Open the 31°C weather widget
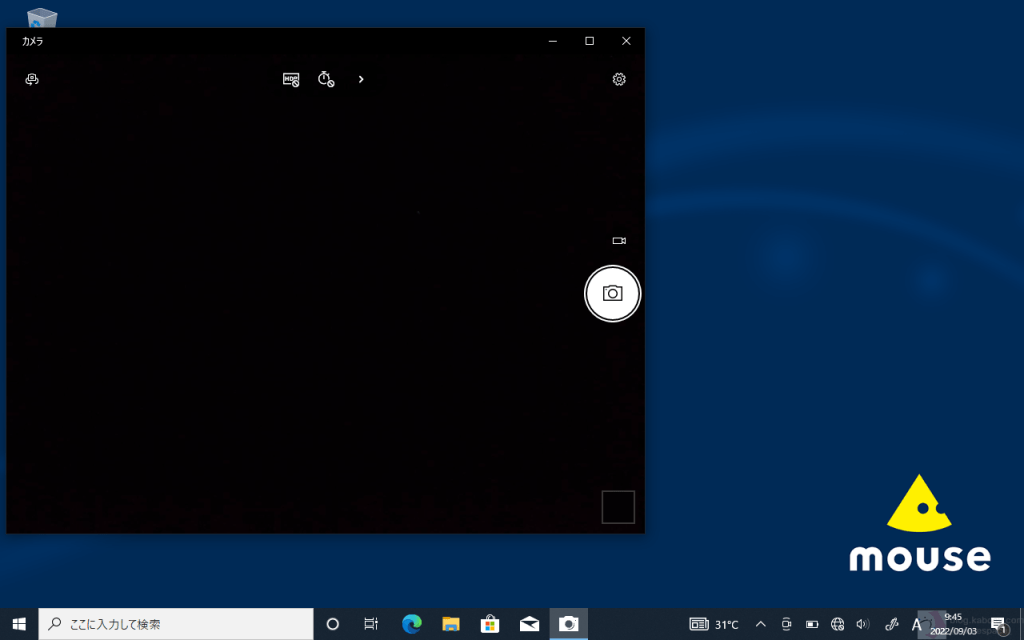The image size is (1024, 640). [715, 624]
